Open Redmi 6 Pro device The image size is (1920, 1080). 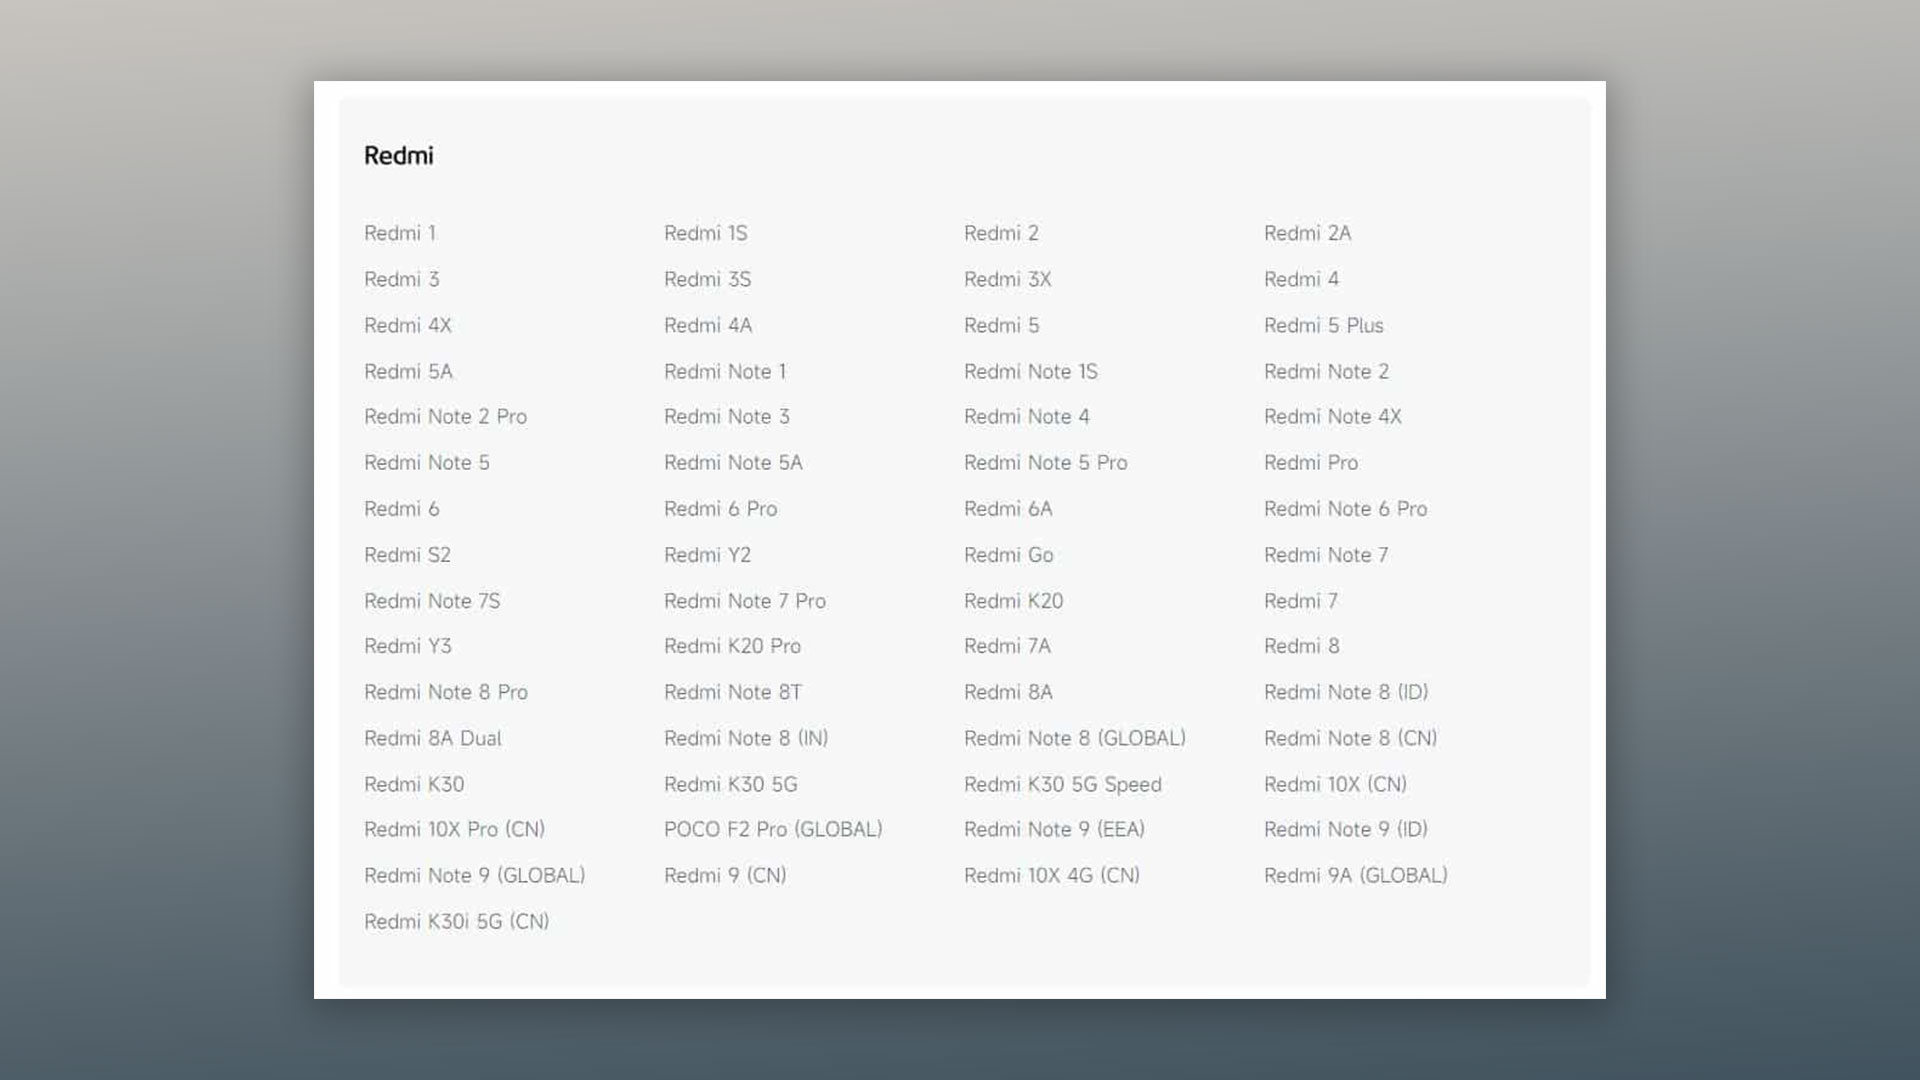pyautogui.click(x=721, y=508)
